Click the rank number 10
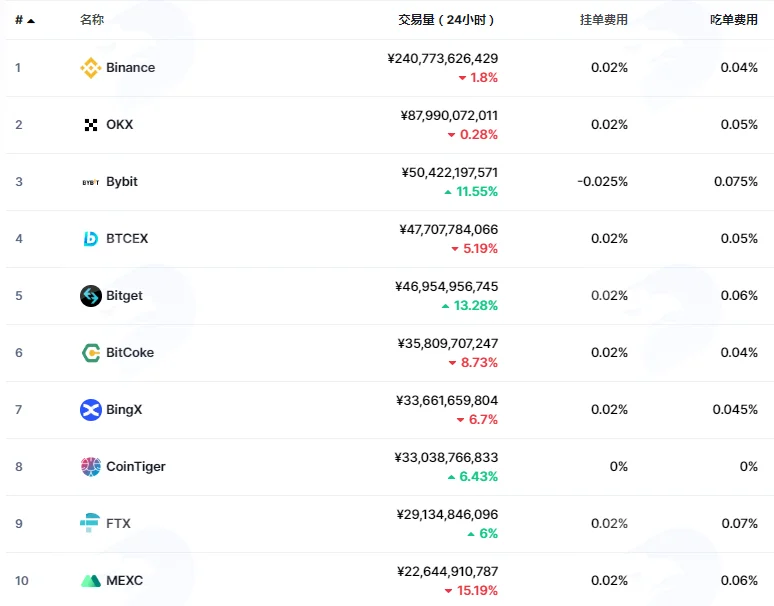This screenshot has height=606, width=774. [22, 581]
